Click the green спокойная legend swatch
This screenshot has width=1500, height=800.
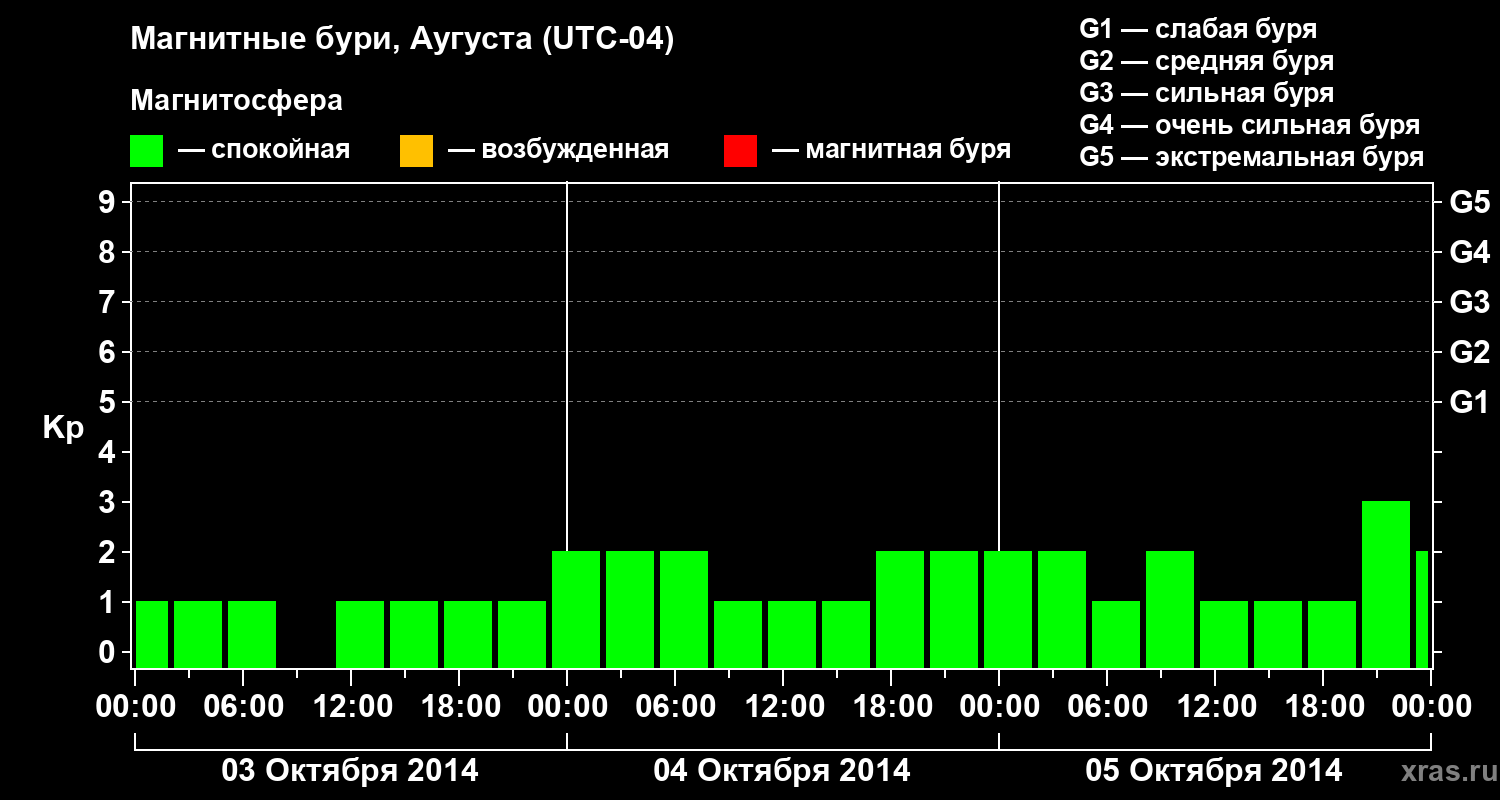click(147, 151)
